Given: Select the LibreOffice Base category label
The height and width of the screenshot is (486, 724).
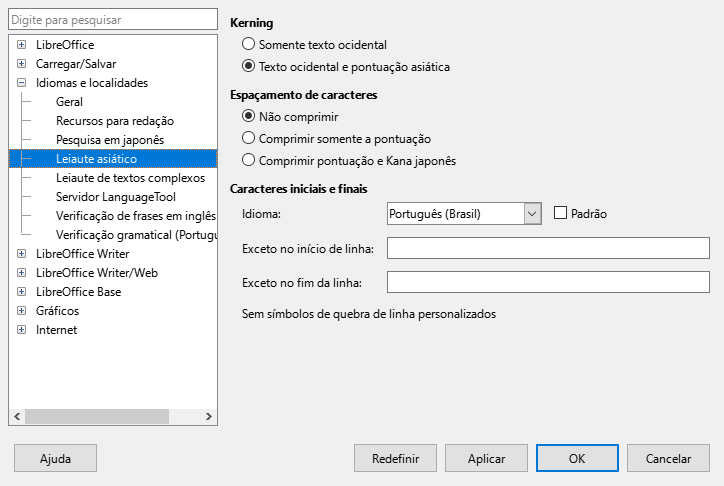Looking at the screenshot, I should pyautogui.click(x=78, y=291).
